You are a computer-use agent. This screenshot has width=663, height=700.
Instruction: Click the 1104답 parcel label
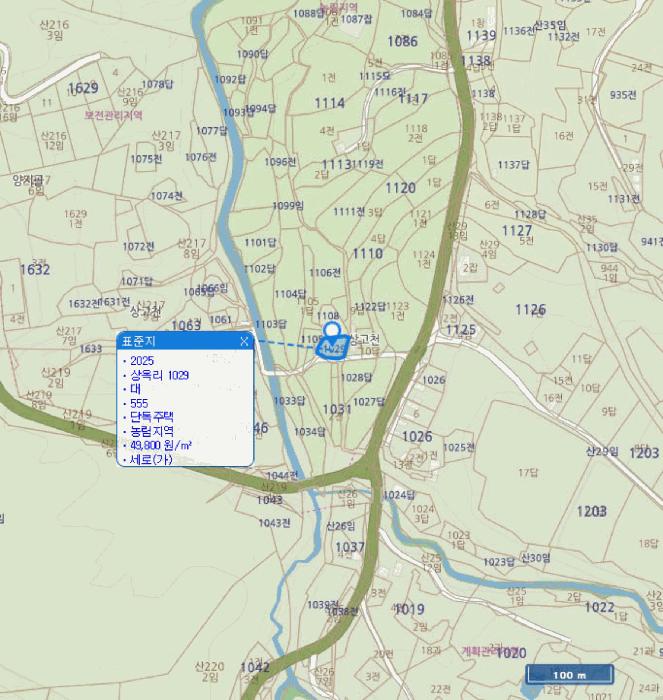click(x=290, y=294)
